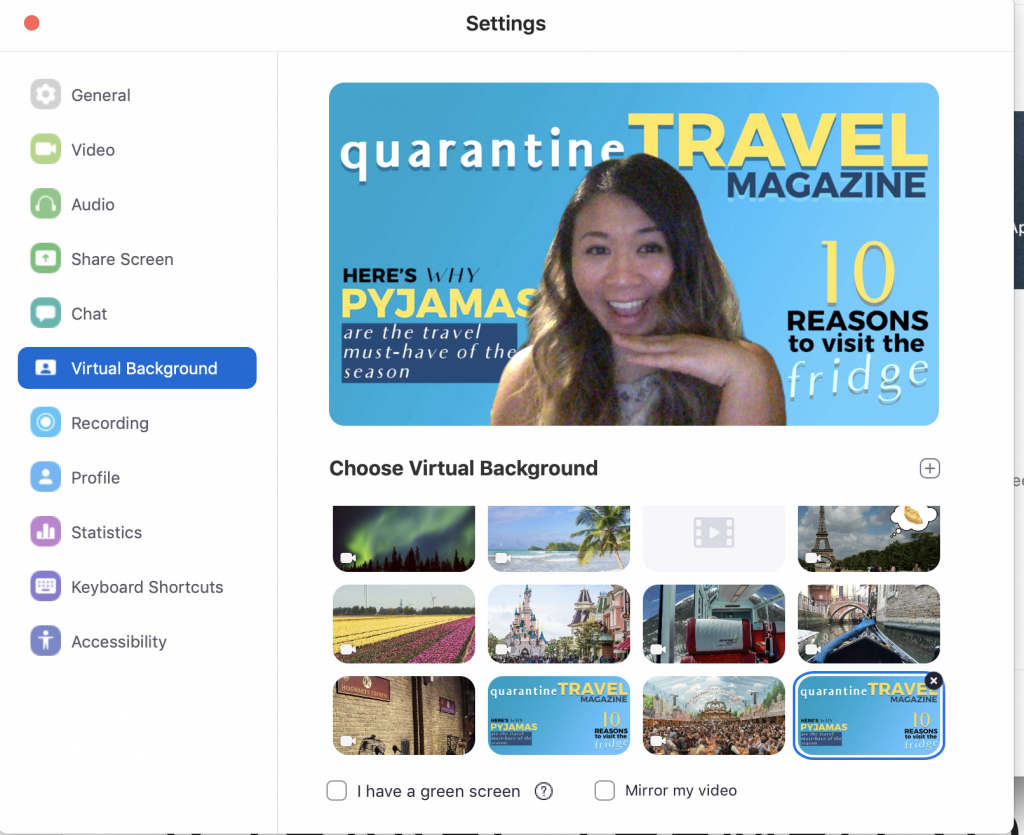Screen dimensions: 1024x835
Task: Choose the Eiffel Tower background
Action: [x=868, y=538]
